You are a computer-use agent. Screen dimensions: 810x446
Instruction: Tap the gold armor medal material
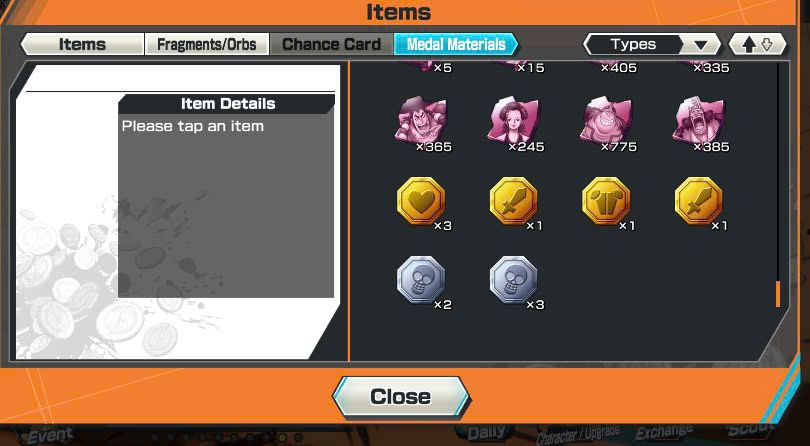(606, 201)
